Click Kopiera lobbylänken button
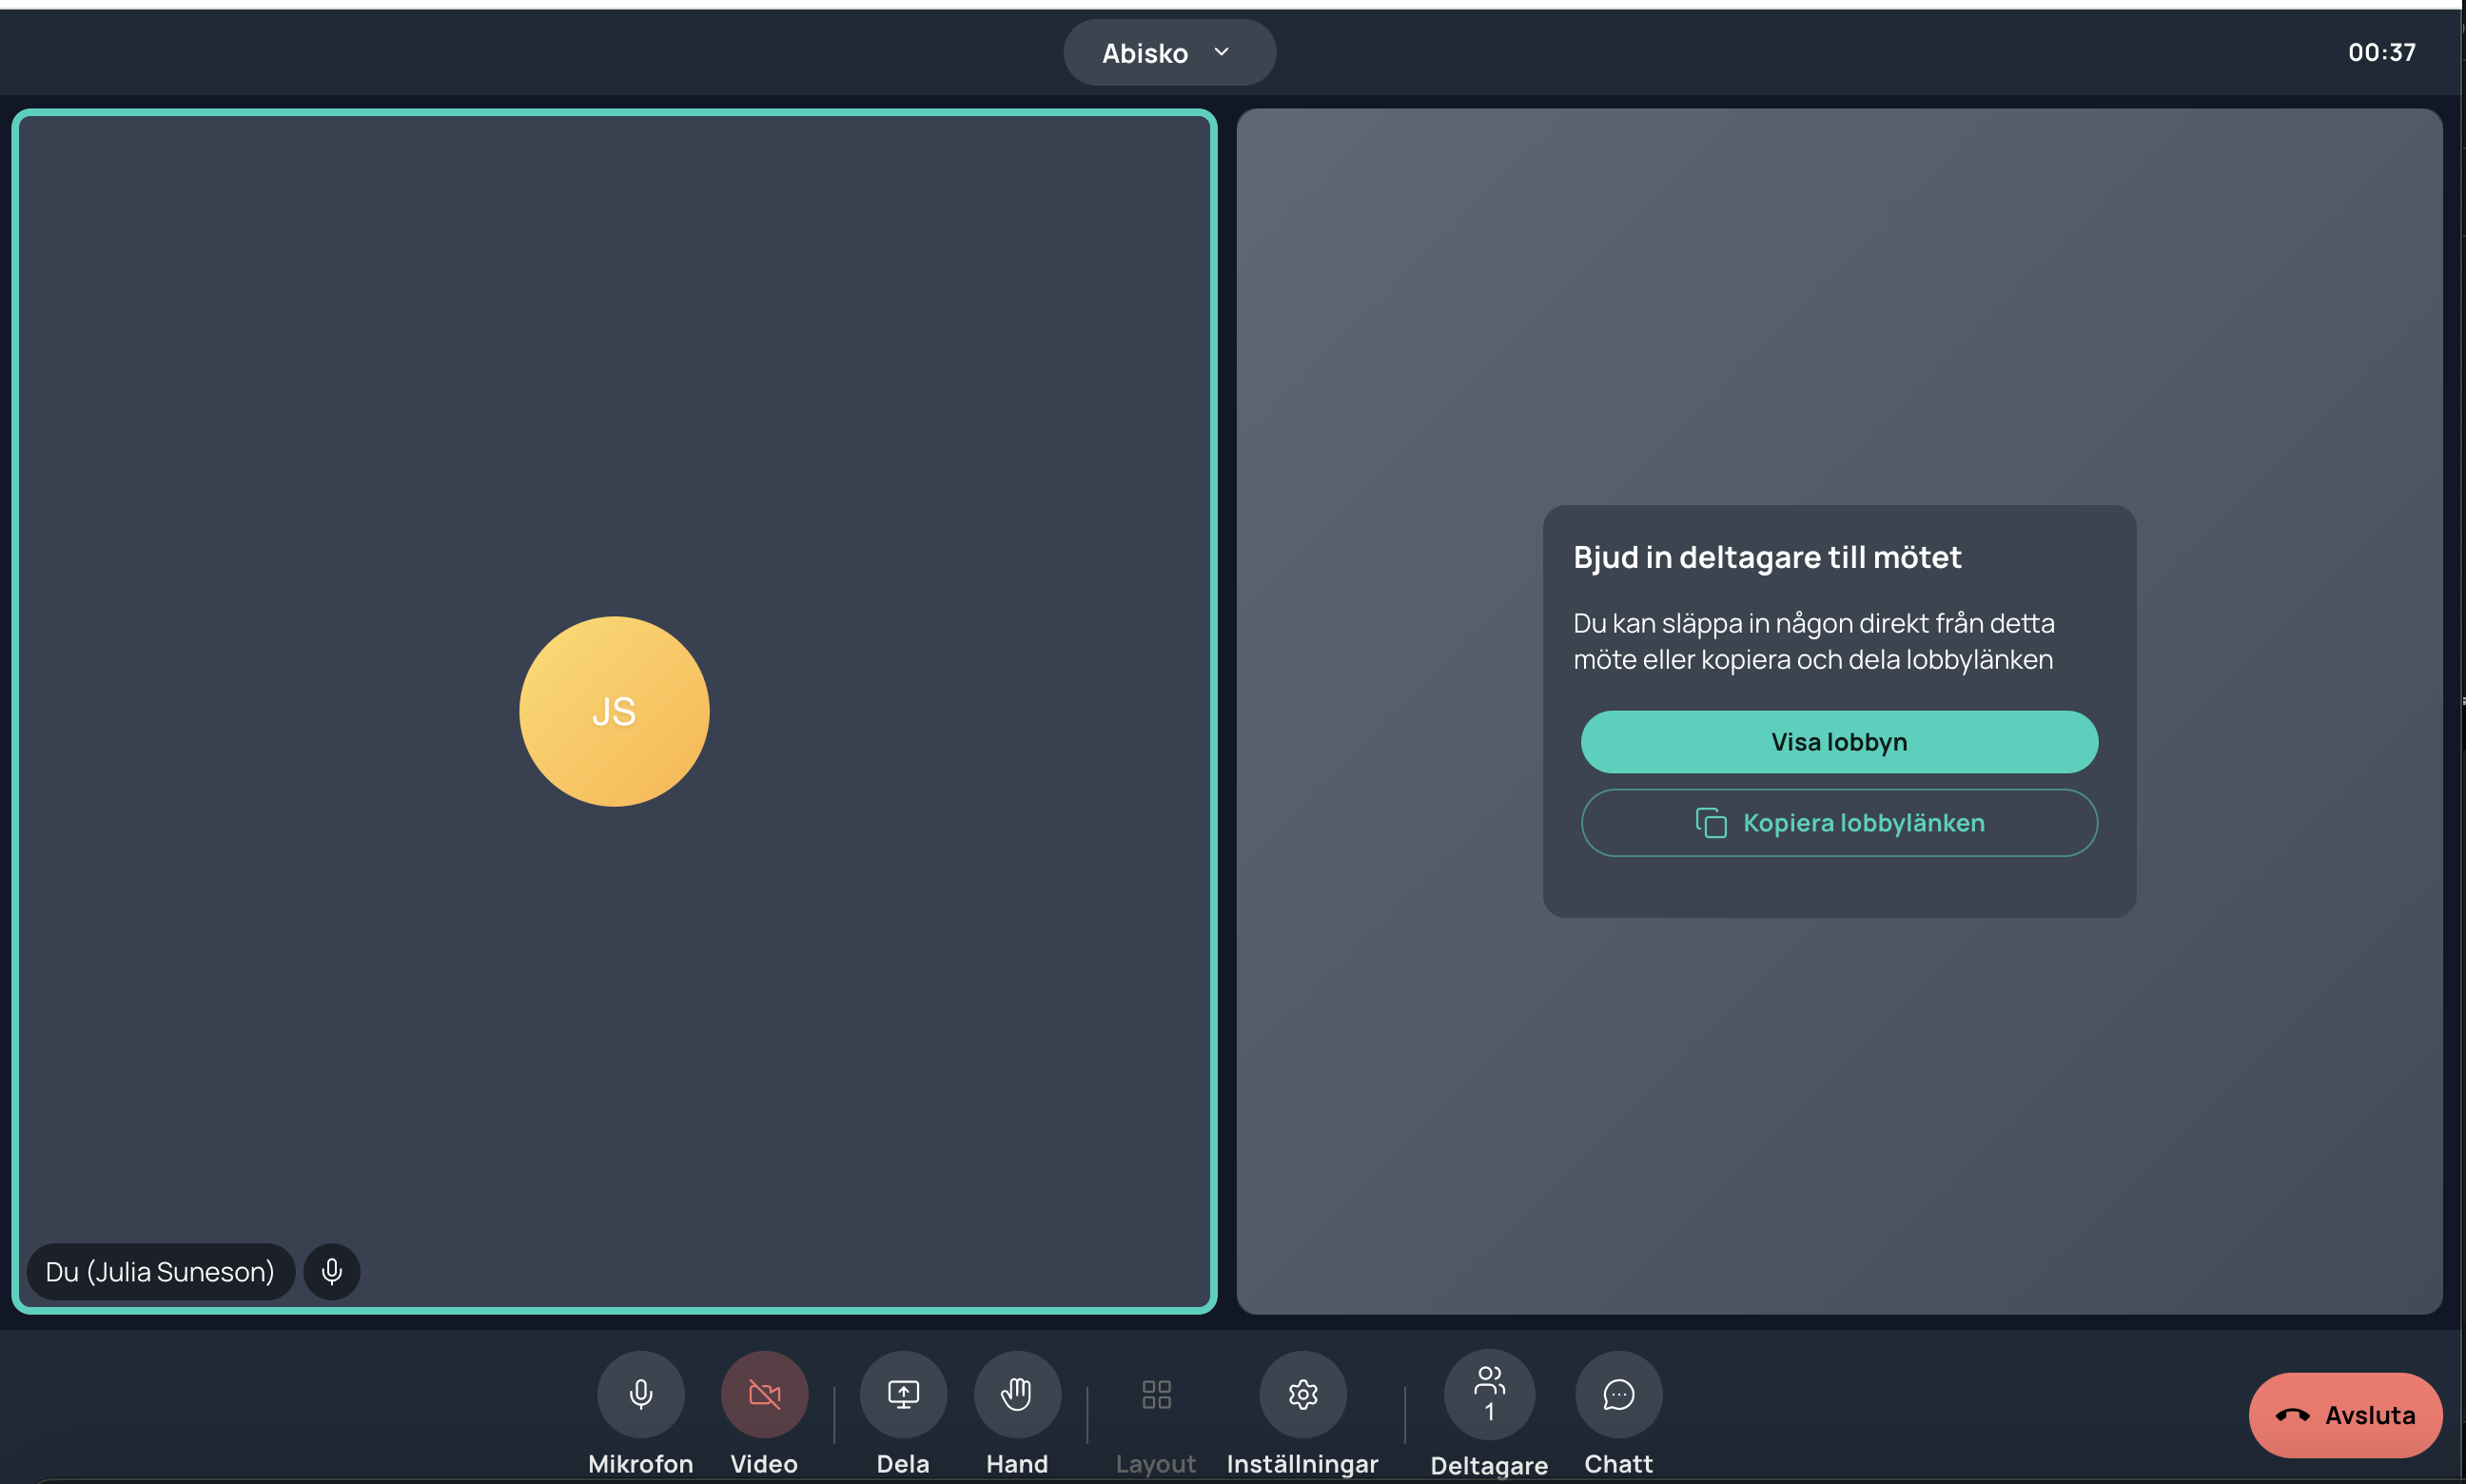The height and width of the screenshot is (1484, 2466). [1839, 823]
